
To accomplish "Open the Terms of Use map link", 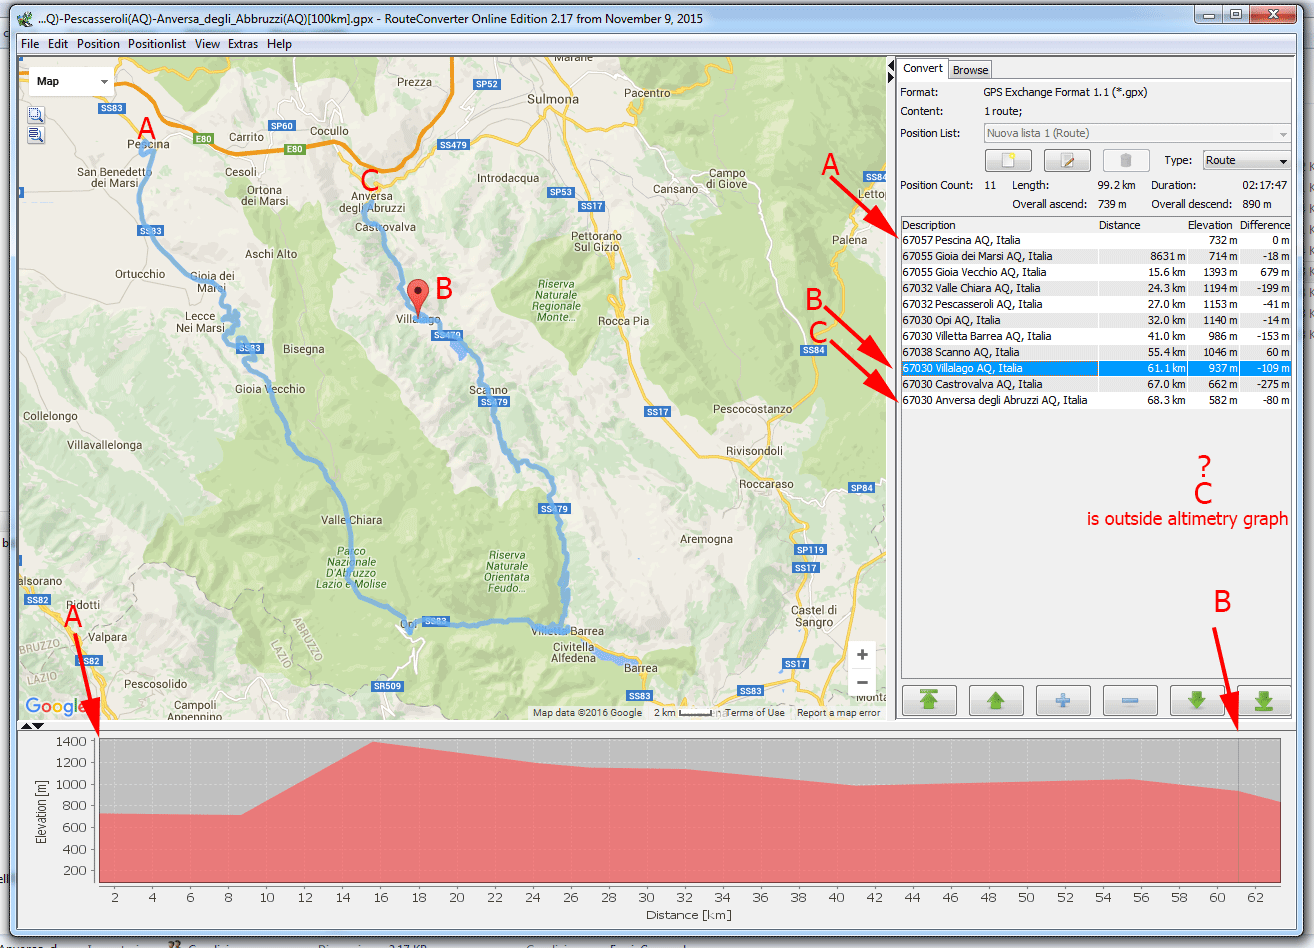I will pyautogui.click(x=755, y=713).
